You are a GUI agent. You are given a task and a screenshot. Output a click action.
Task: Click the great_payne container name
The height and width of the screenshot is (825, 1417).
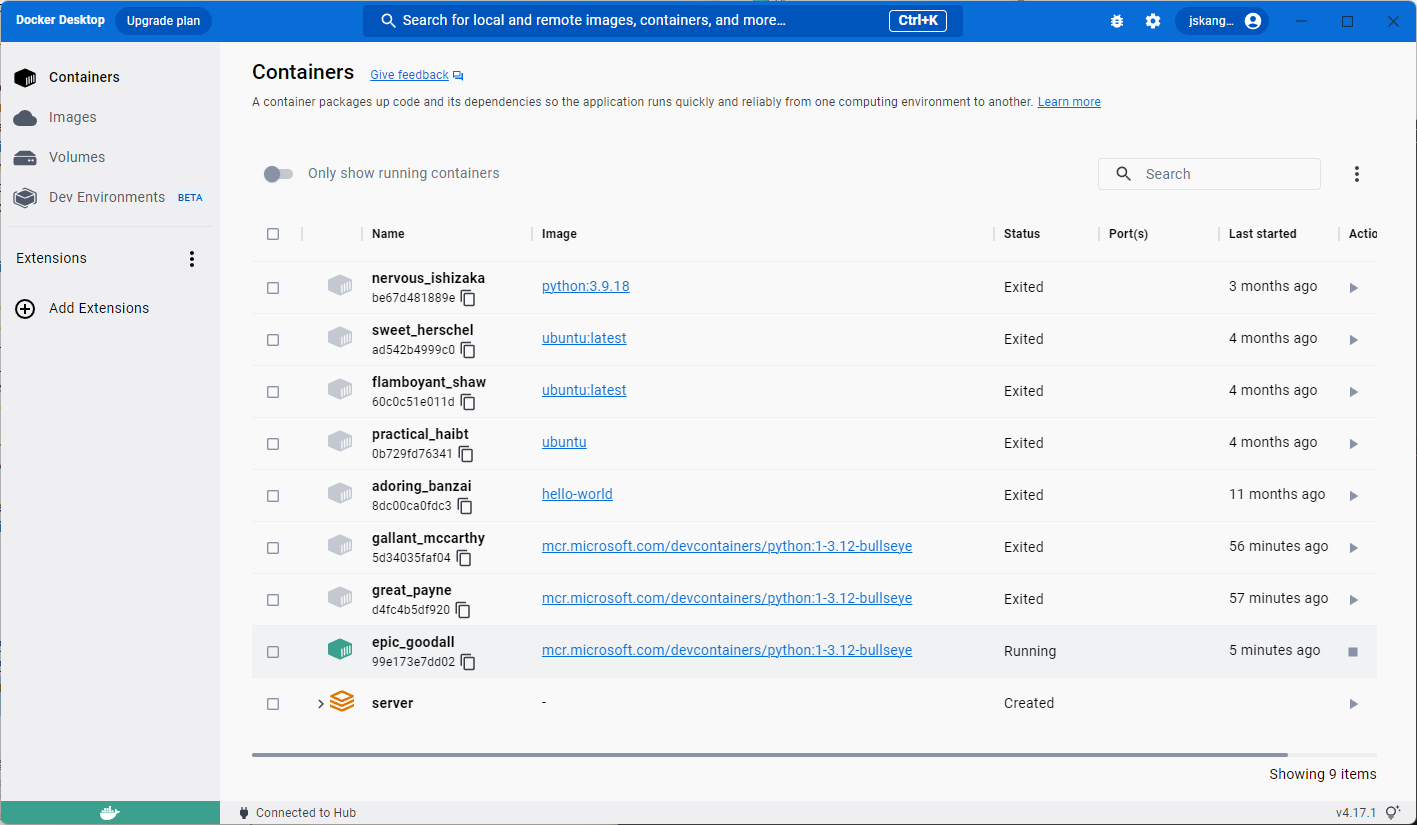(x=411, y=590)
